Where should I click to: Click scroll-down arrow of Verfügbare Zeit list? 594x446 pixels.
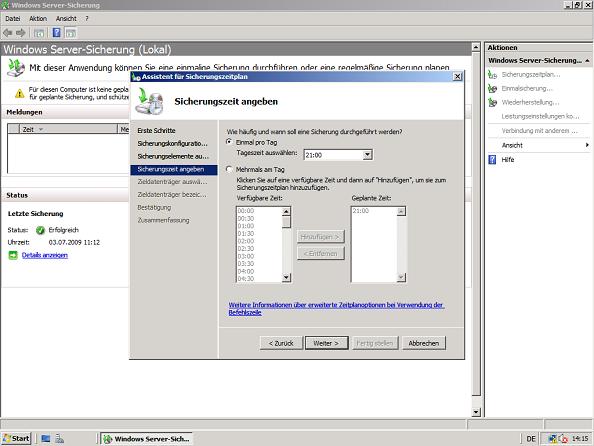[x=286, y=278]
